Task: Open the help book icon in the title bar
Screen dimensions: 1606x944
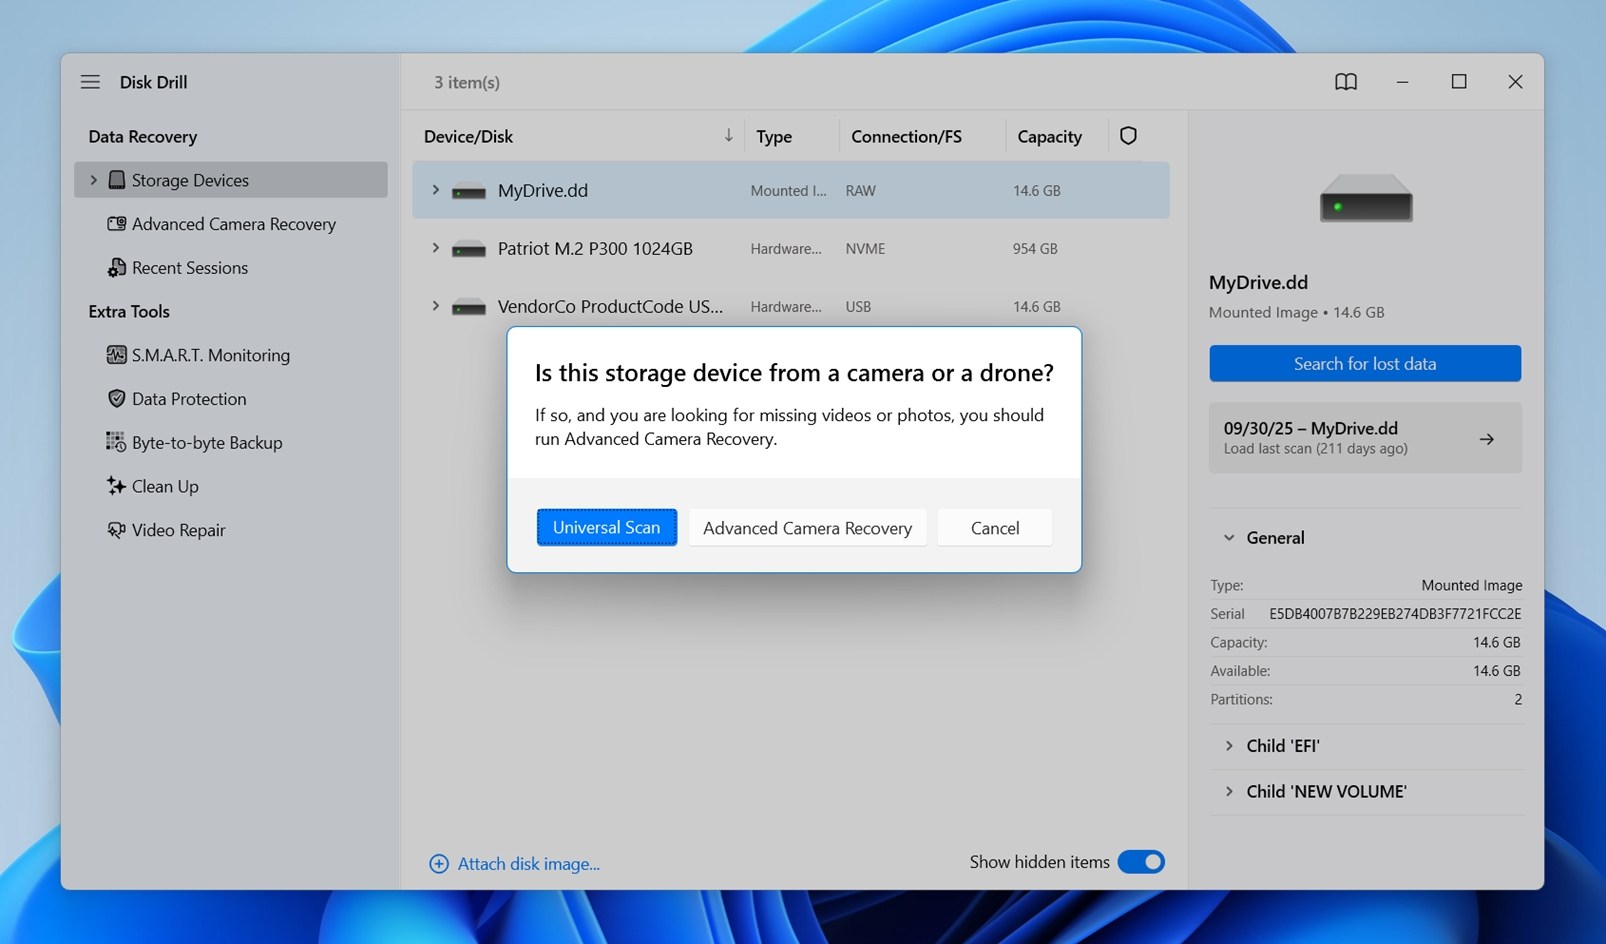Action: click(x=1346, y=82)
